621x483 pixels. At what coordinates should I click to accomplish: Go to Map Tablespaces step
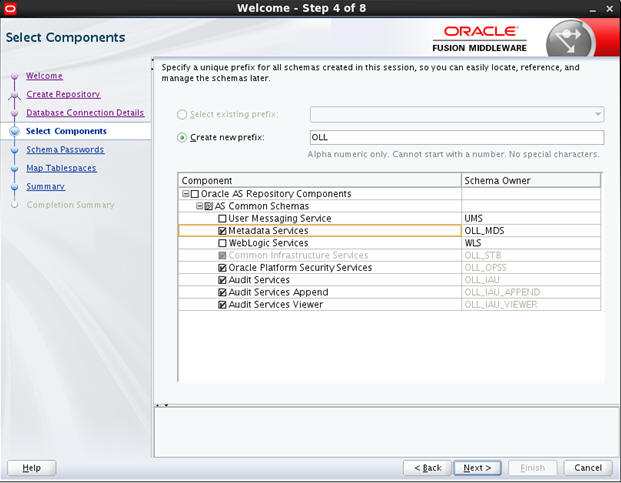(x=61, y=168)
